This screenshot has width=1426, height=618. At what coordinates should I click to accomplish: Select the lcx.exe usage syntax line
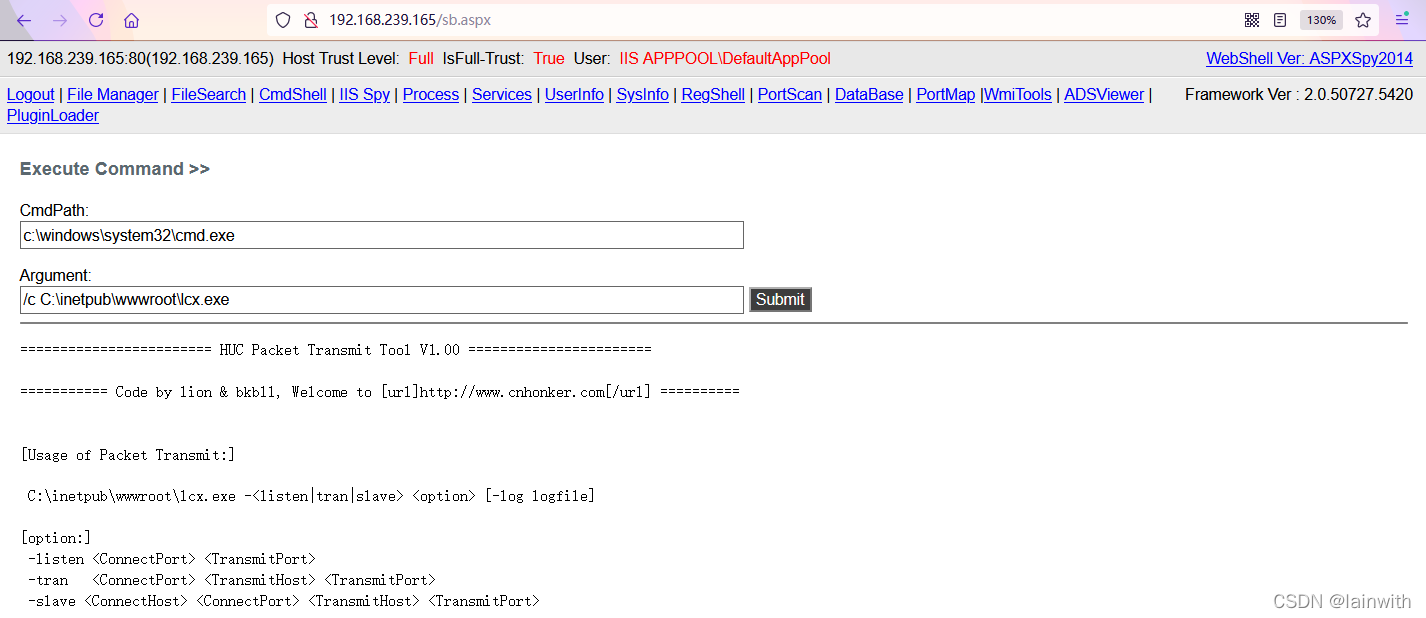pos(311,496)
